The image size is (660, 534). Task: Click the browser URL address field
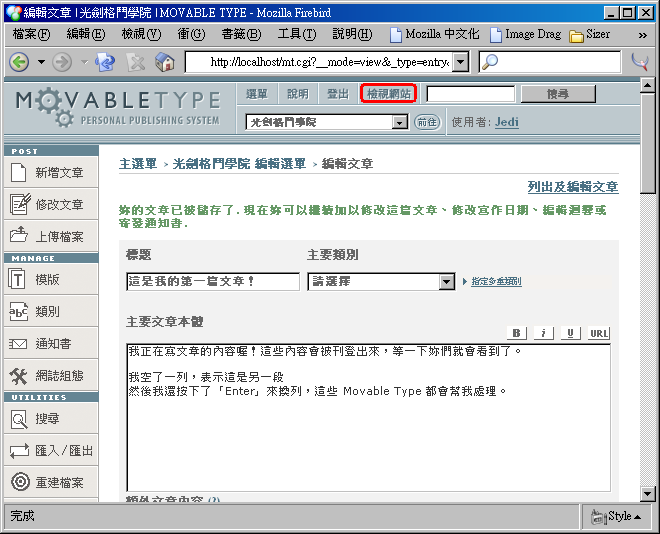click(x=319, y=63)
